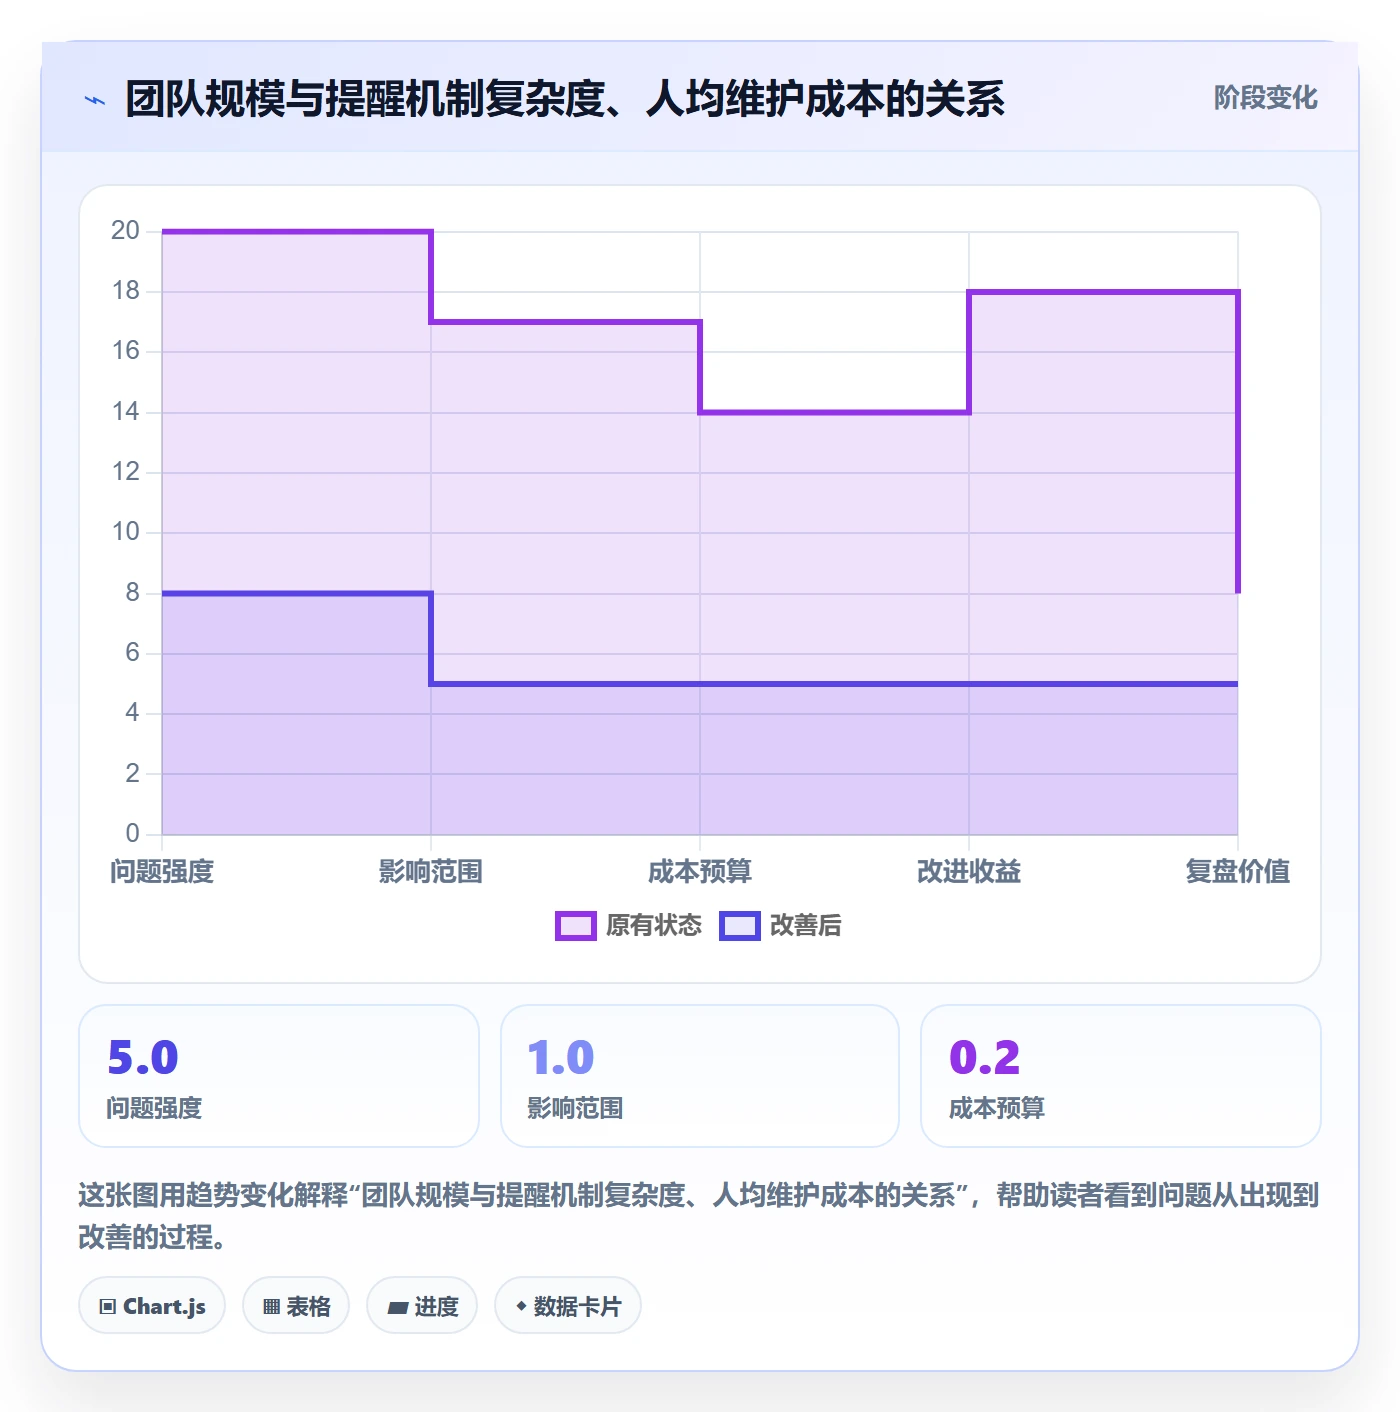Click the 原有状态 legend label
Viewport: 1400px width, 1412px height.
(x=654, y=926)
